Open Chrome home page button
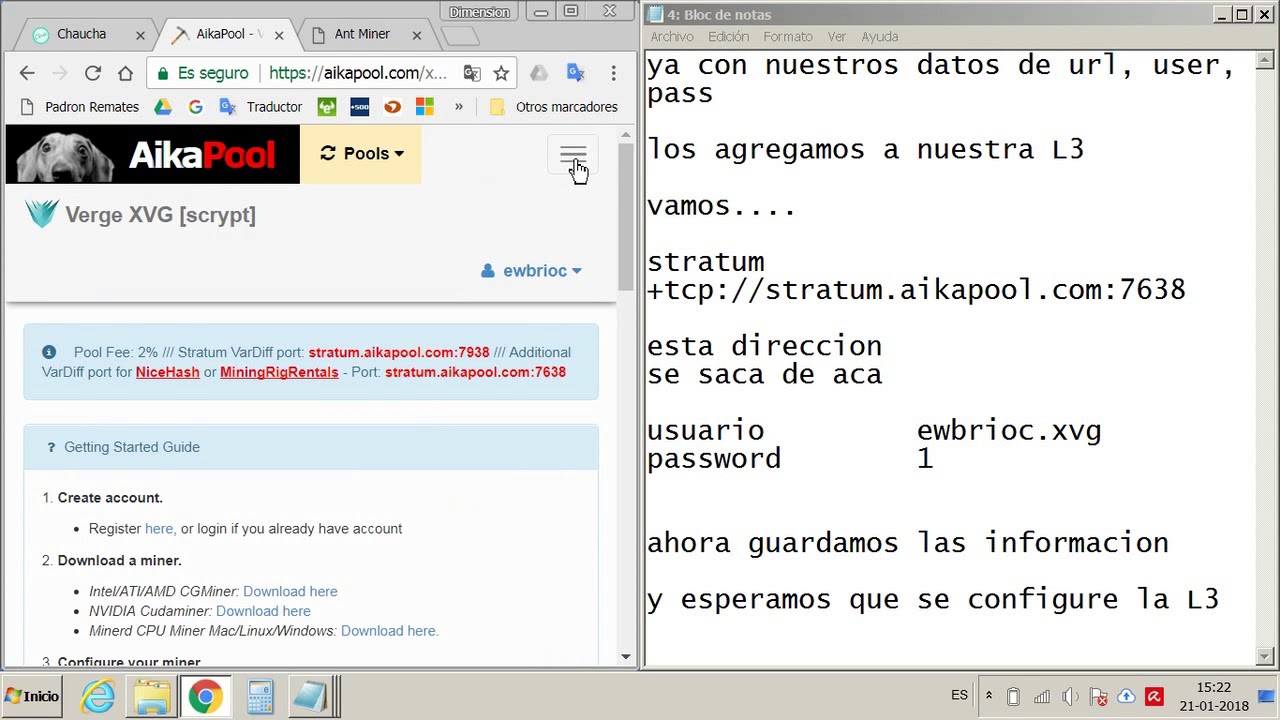1280x720 pixels. coord(125,73)
